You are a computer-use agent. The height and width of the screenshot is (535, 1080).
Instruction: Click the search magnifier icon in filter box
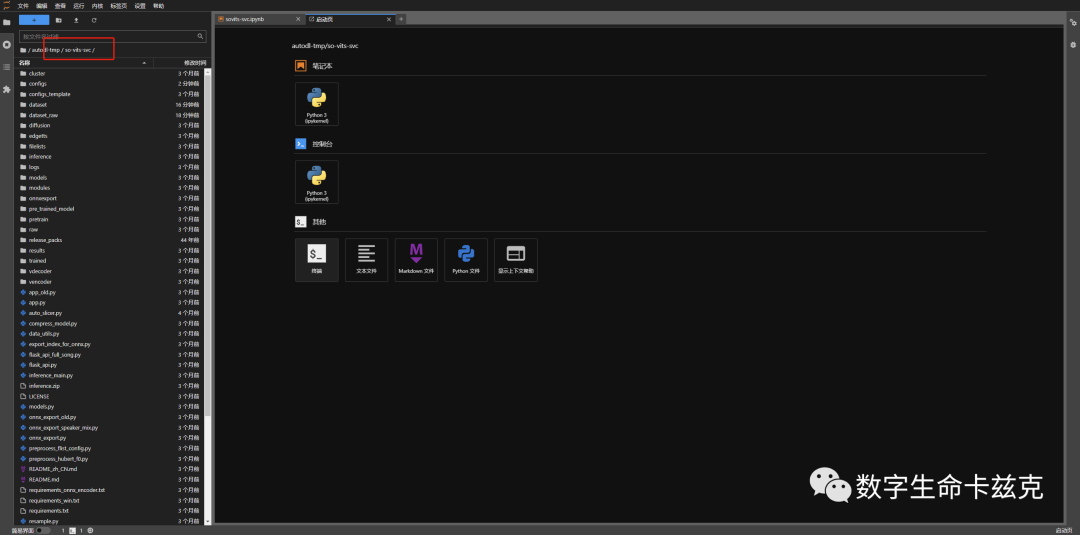pos(200,36)
